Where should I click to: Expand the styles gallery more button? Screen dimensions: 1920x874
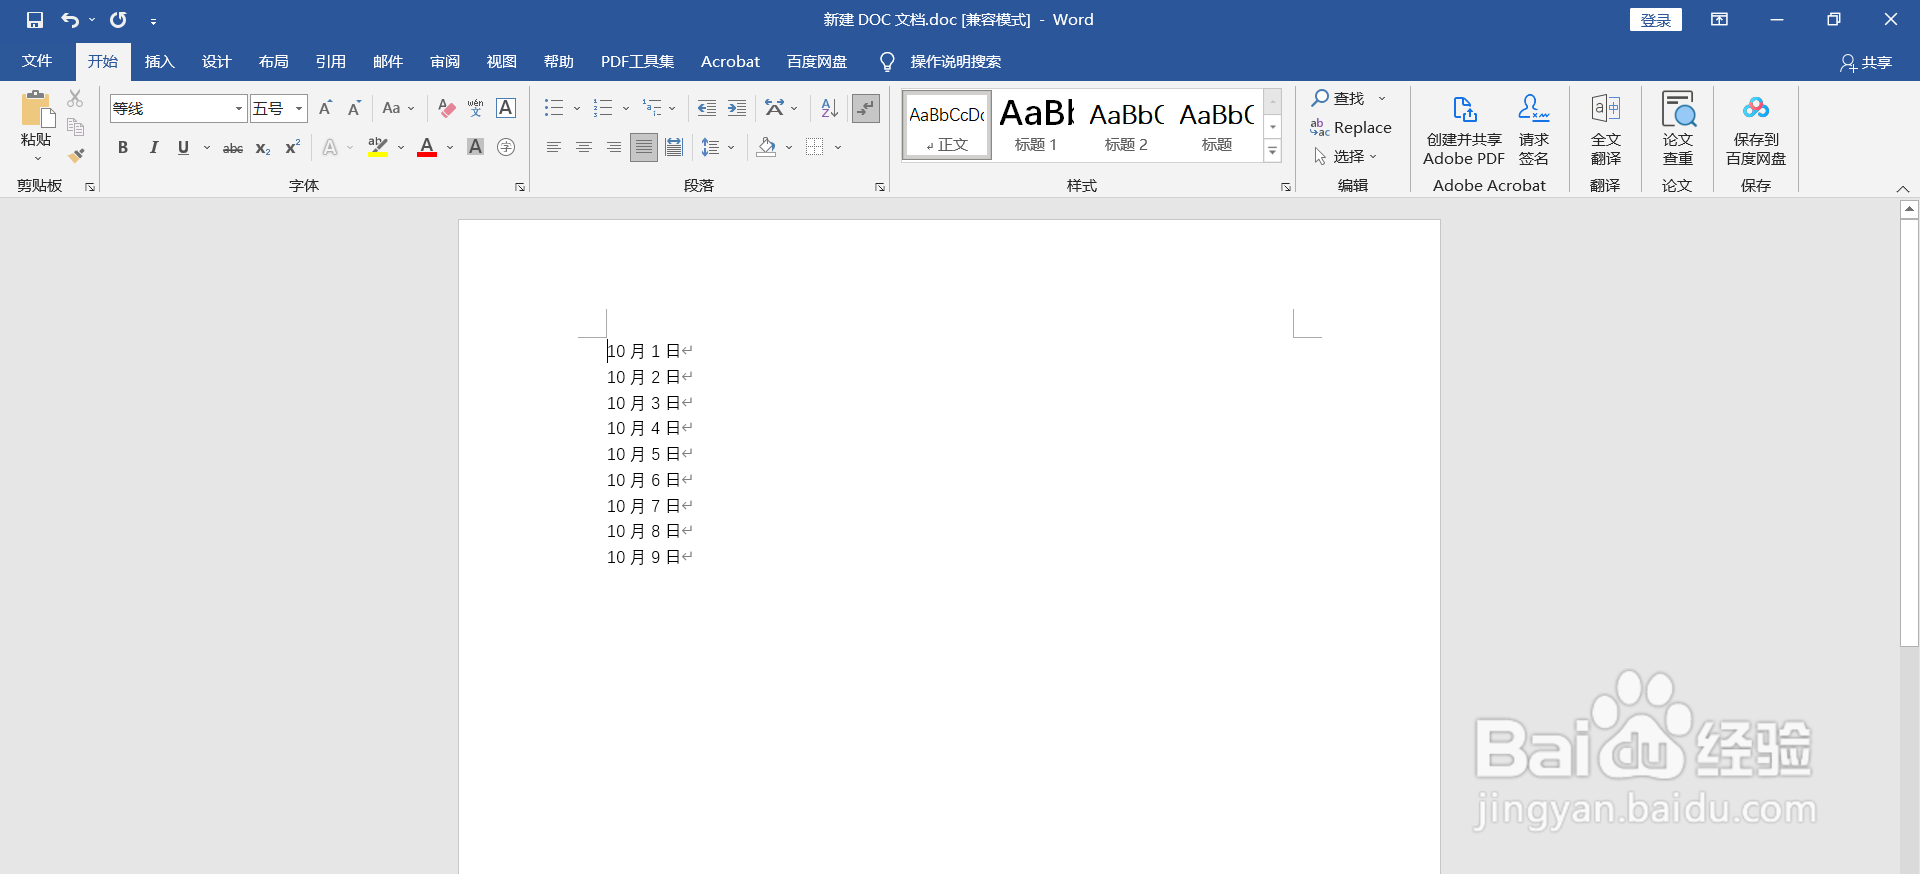click(x=1273, y=151)
